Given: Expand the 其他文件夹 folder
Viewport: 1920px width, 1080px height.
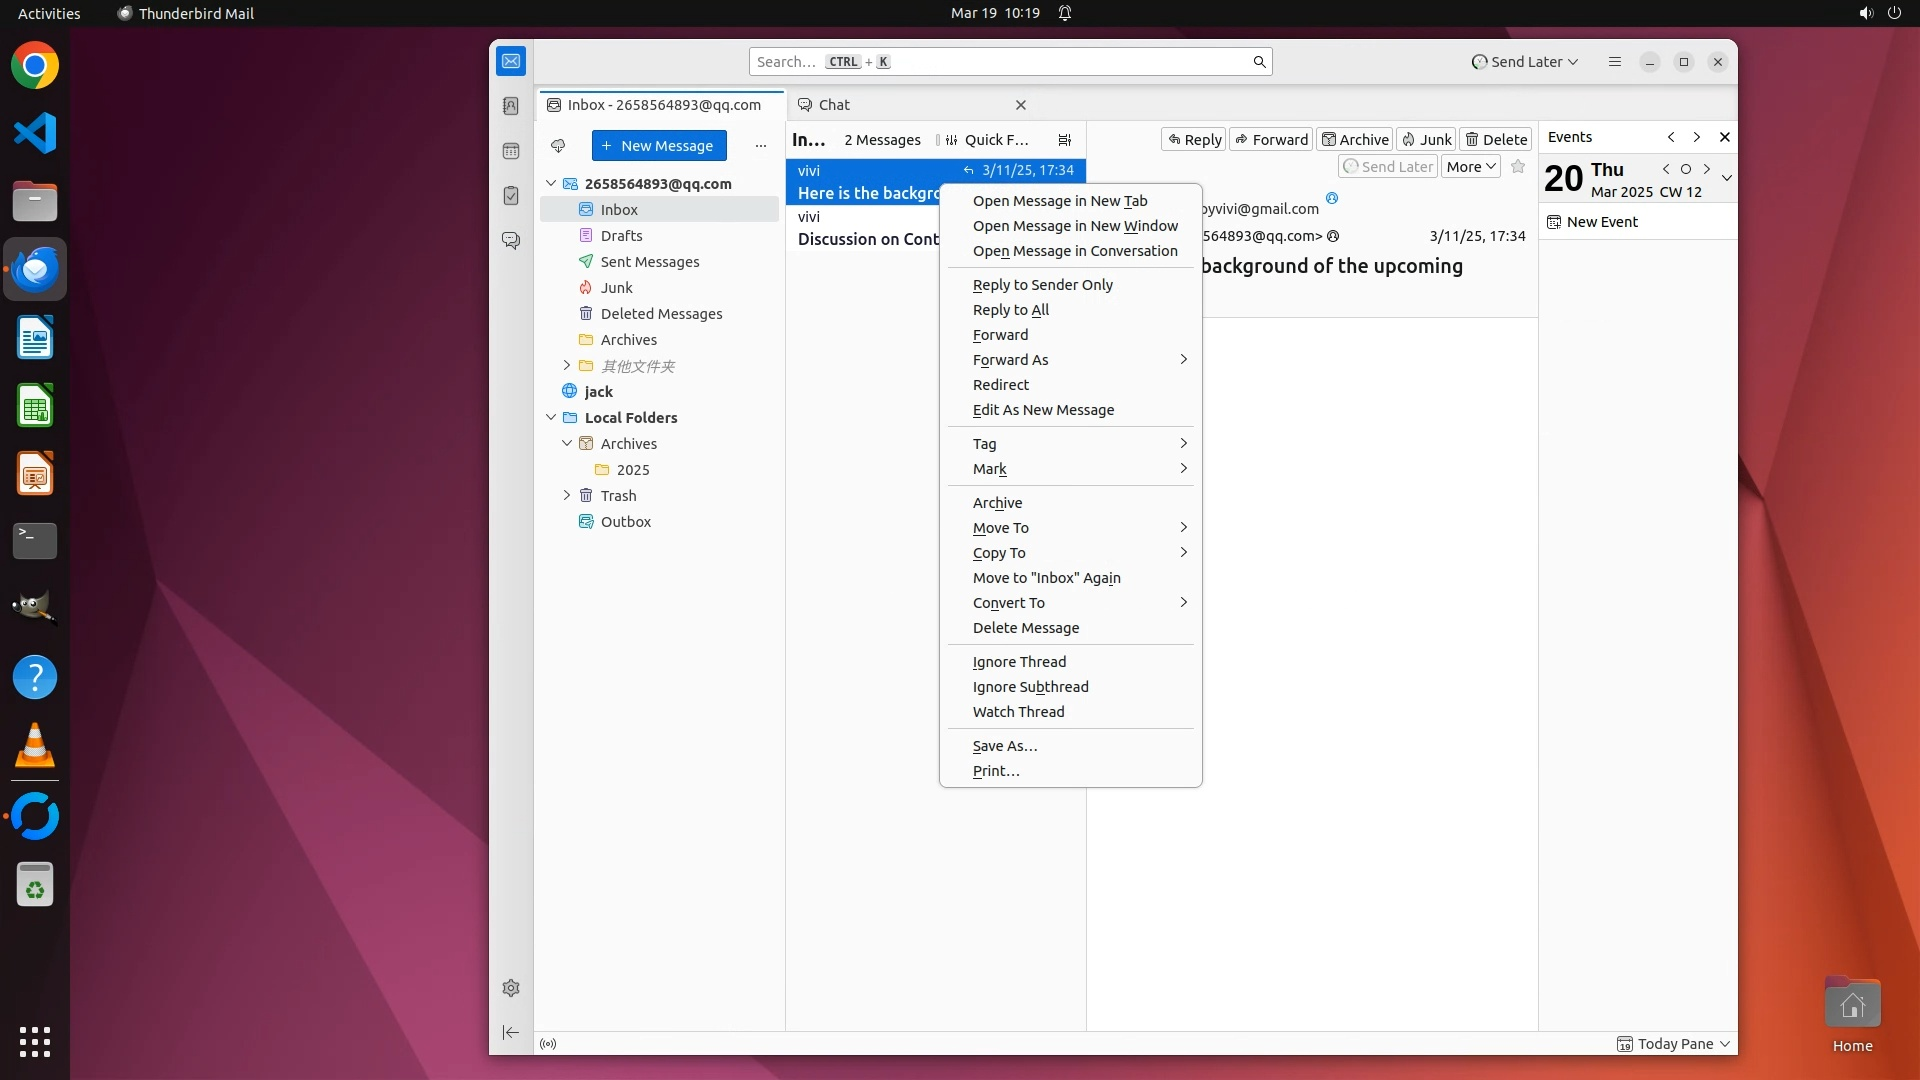Looking at the screenshot, I should tap(567, 366).
